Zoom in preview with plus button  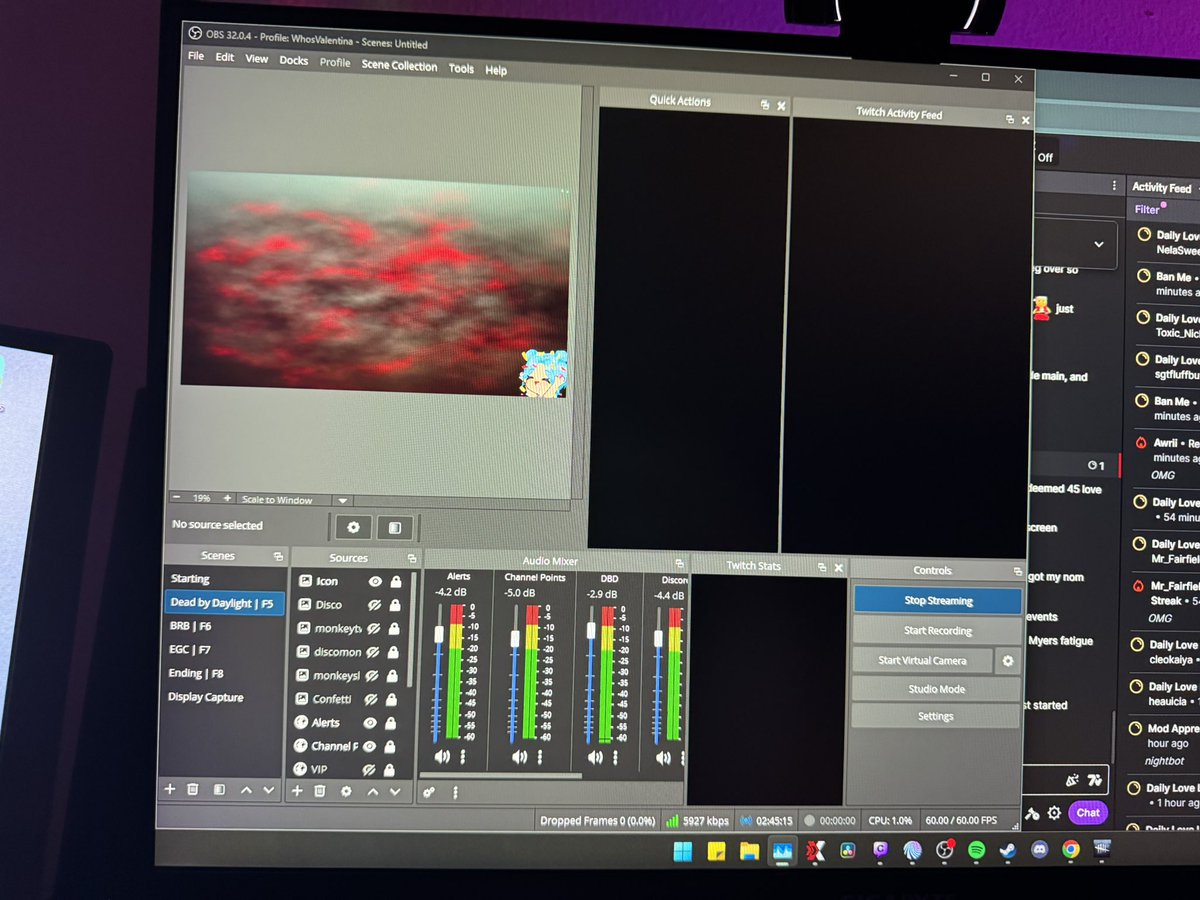coord(227,498)
